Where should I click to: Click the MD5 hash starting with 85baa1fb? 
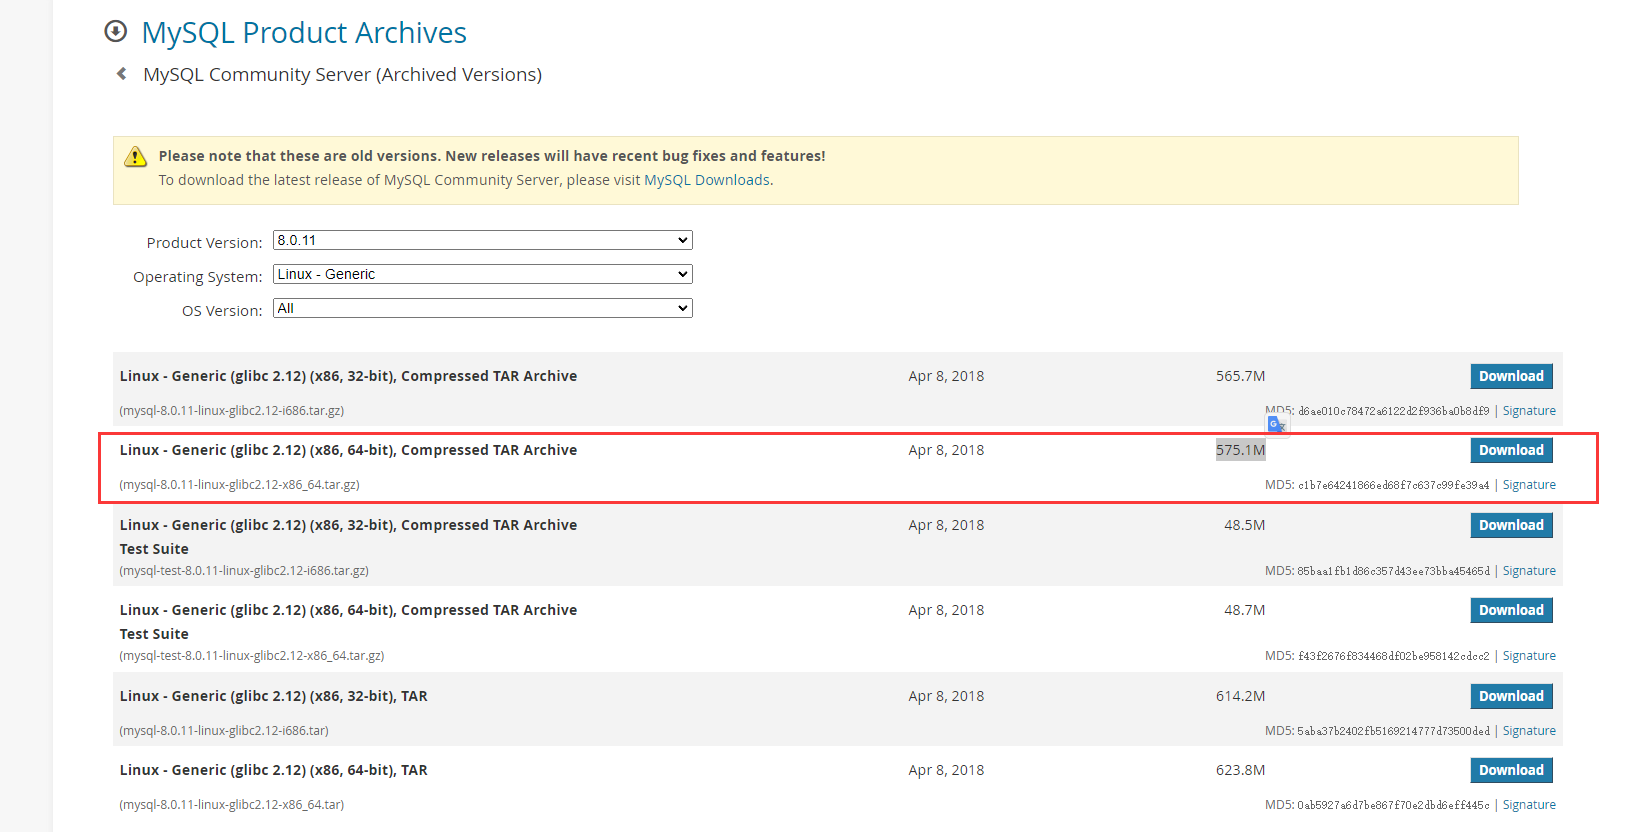tap(1393, 571)
